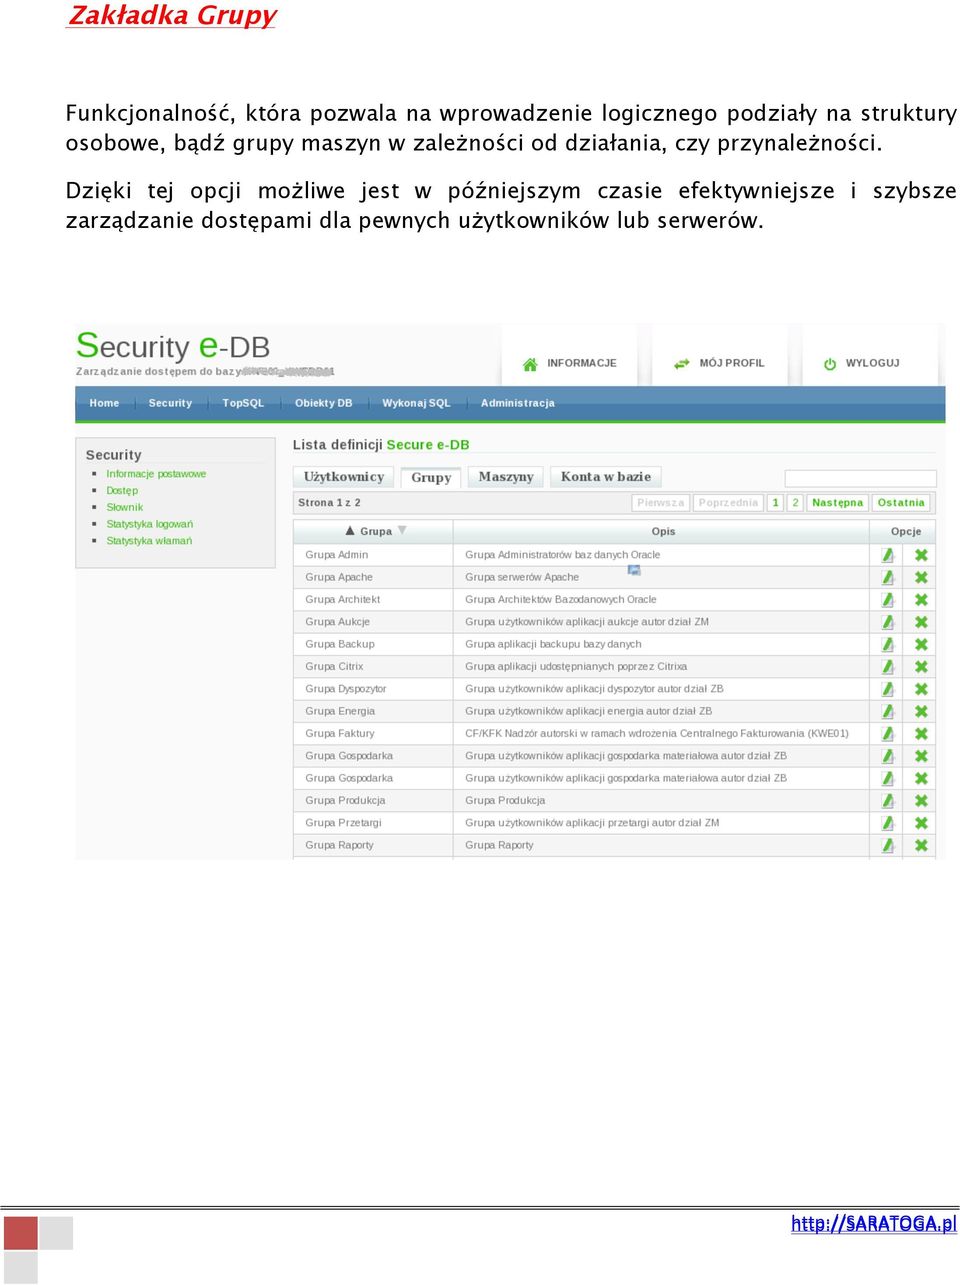Click the Pierwsza pagination button
This screenshot has width=960, height=1285.
click(x=660, y=503)
